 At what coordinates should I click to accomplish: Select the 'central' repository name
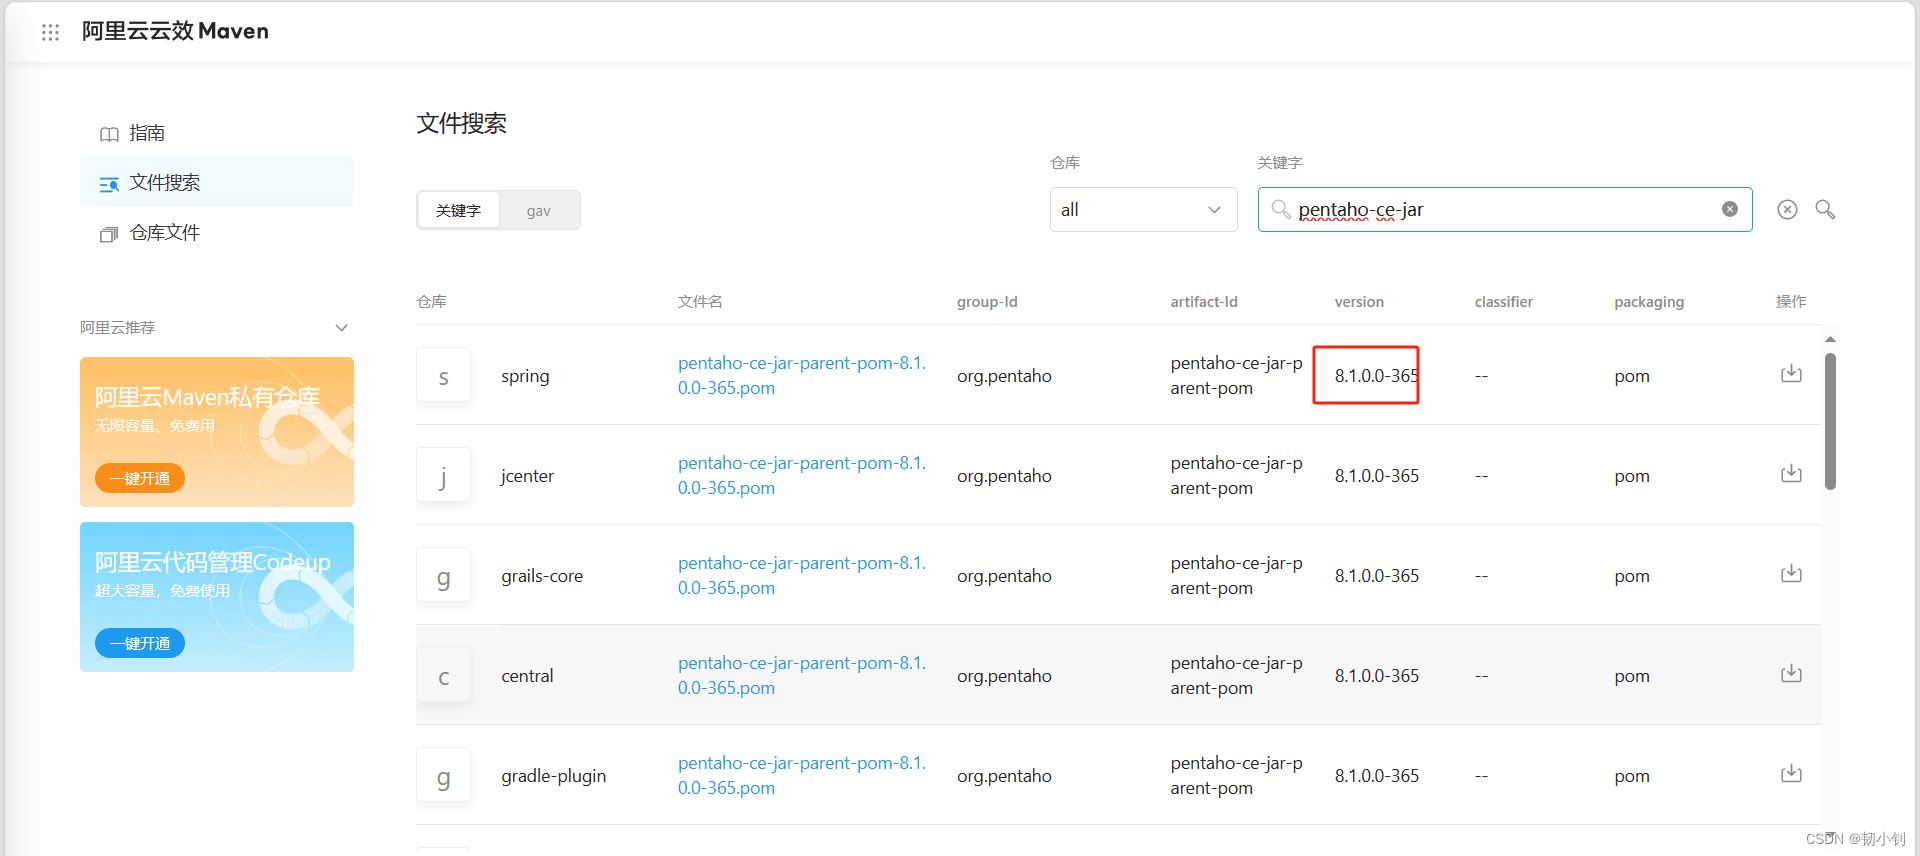point(527,676)
